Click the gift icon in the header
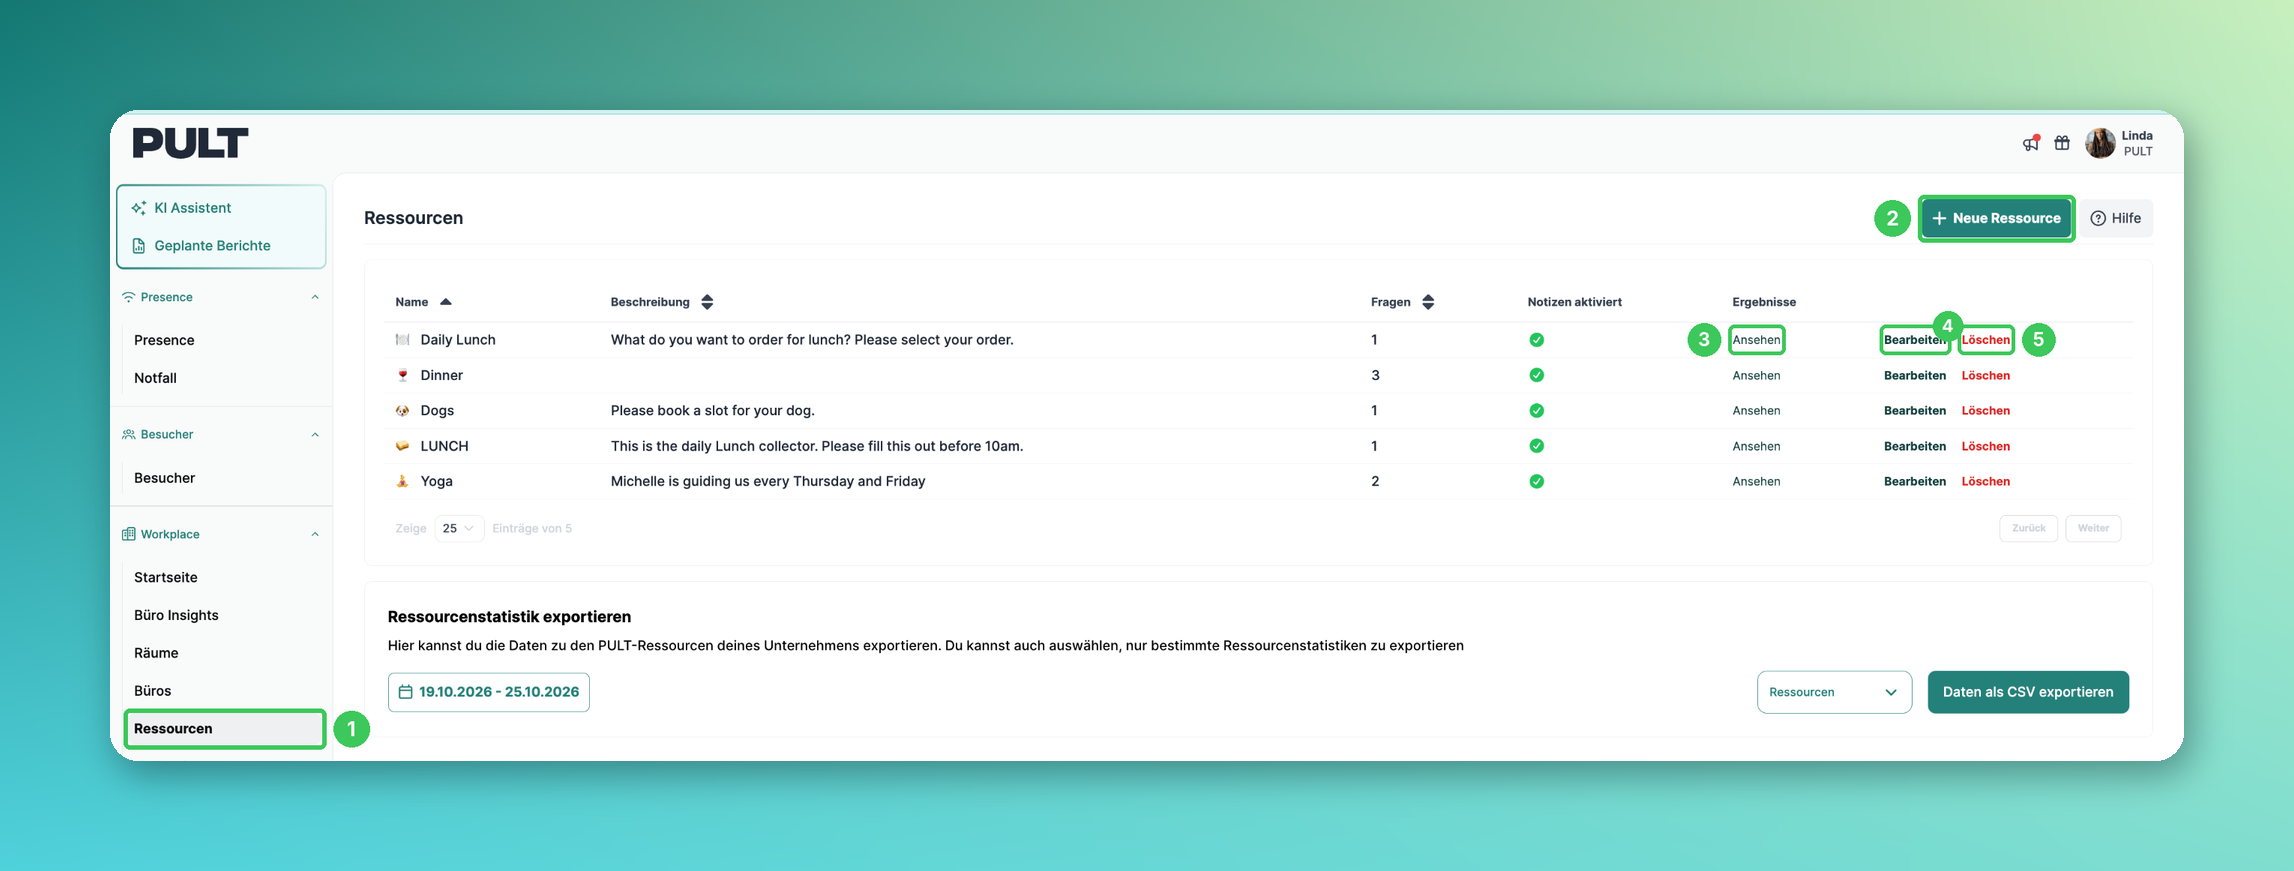This screenshot has height=871, width=2294. 2062,143
